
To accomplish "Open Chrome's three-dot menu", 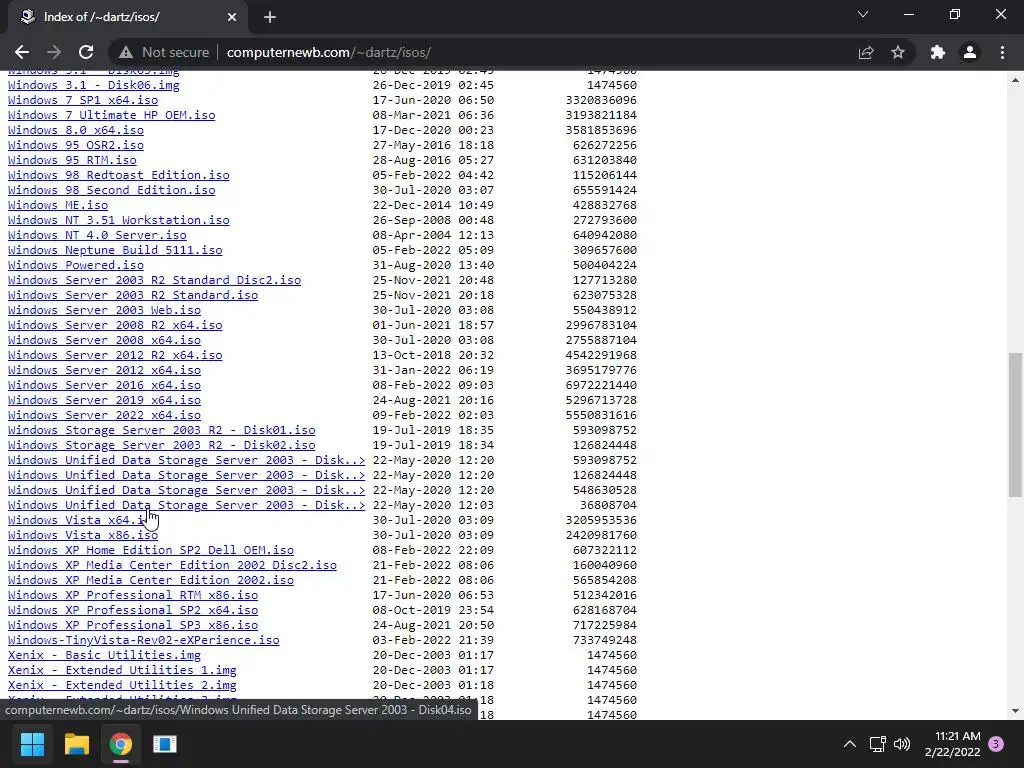I will [x=1002, y=52].
